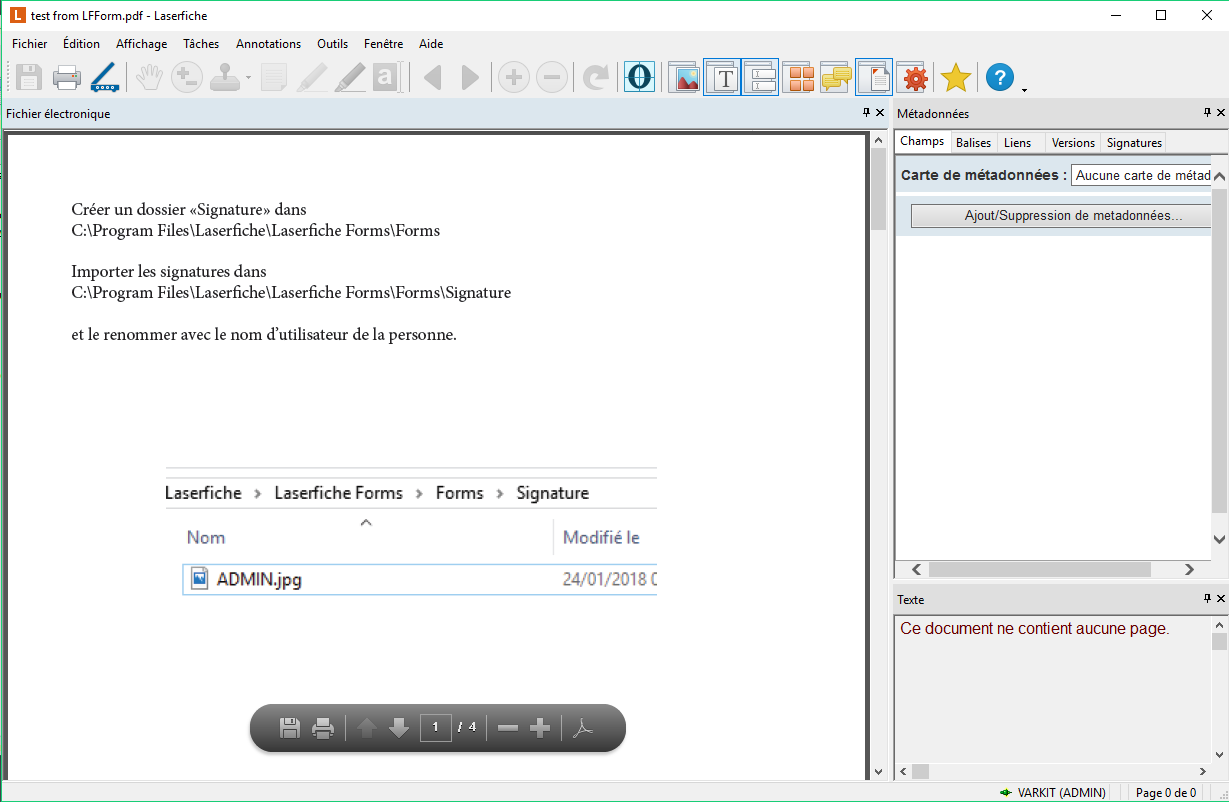The height and width of the screenshot is (802, 1229).
Task: Click the Print icon in the main toolbar
Action: 67,77
